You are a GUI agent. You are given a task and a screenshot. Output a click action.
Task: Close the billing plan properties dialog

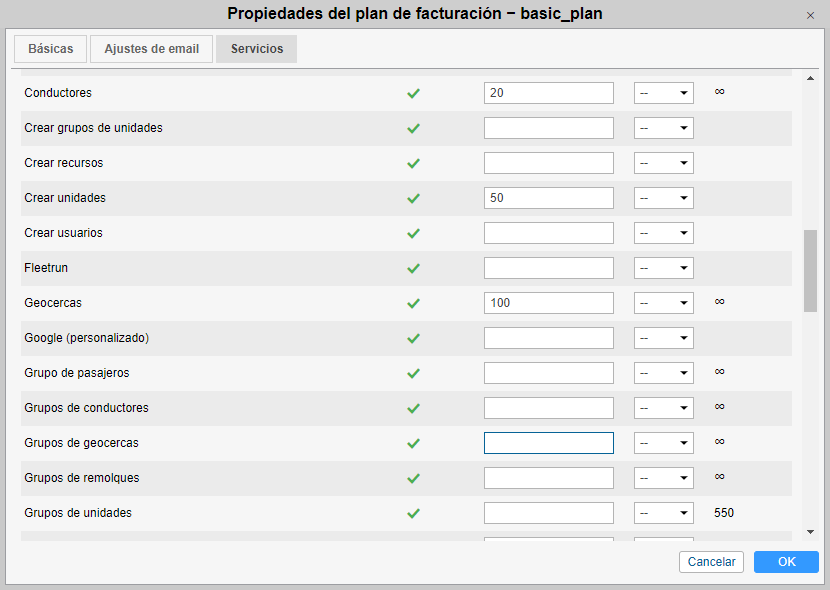click(810, 15)
